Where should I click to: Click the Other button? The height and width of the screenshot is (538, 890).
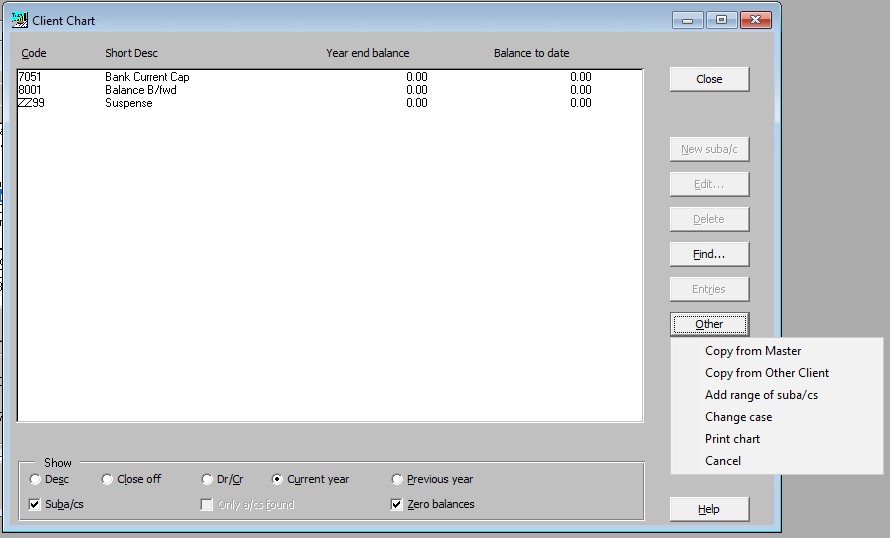(710, 324)
